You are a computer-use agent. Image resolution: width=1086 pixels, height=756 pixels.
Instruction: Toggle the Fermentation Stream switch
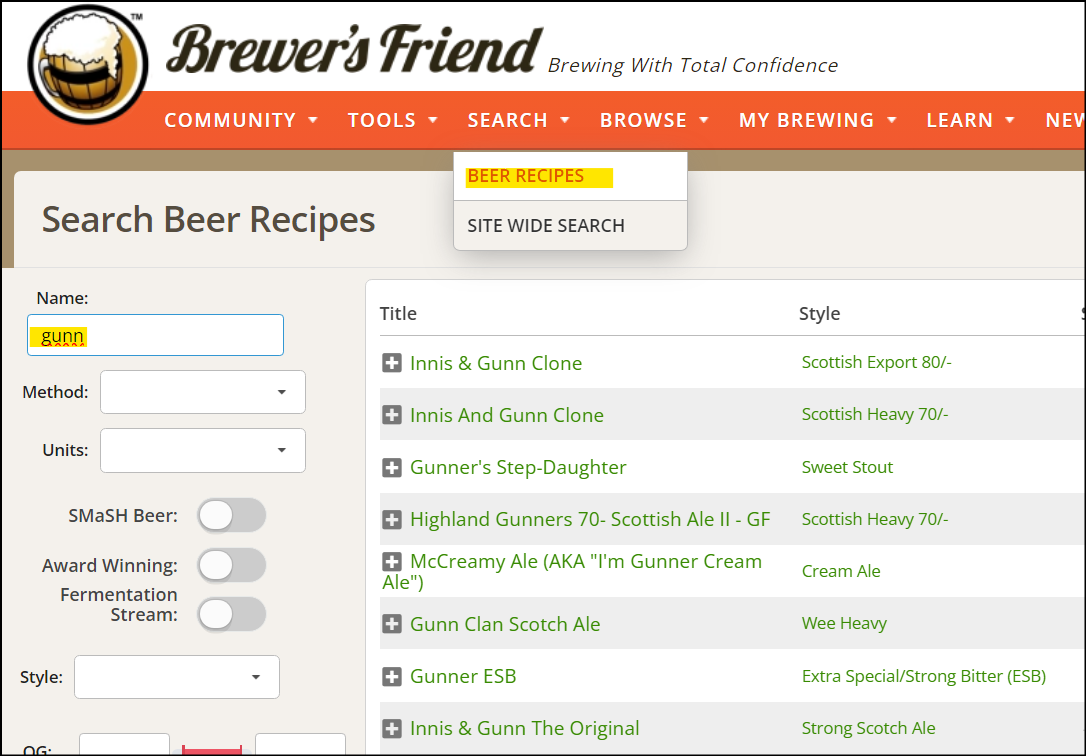231,614
